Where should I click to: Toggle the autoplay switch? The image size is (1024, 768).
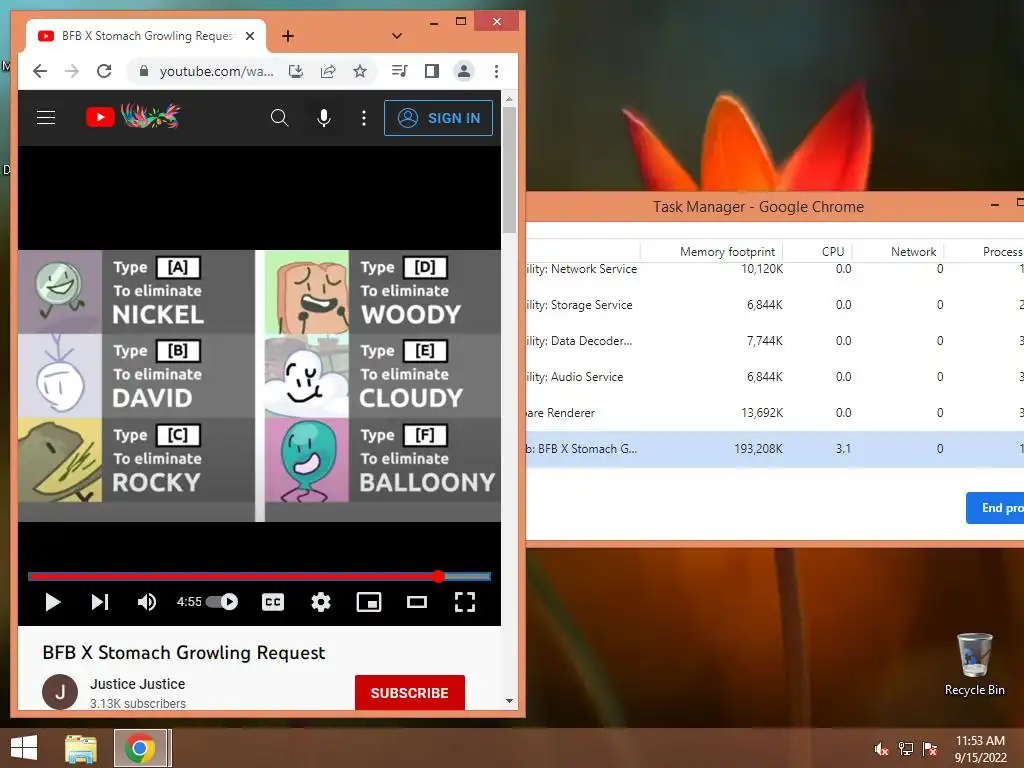point(222,602)
